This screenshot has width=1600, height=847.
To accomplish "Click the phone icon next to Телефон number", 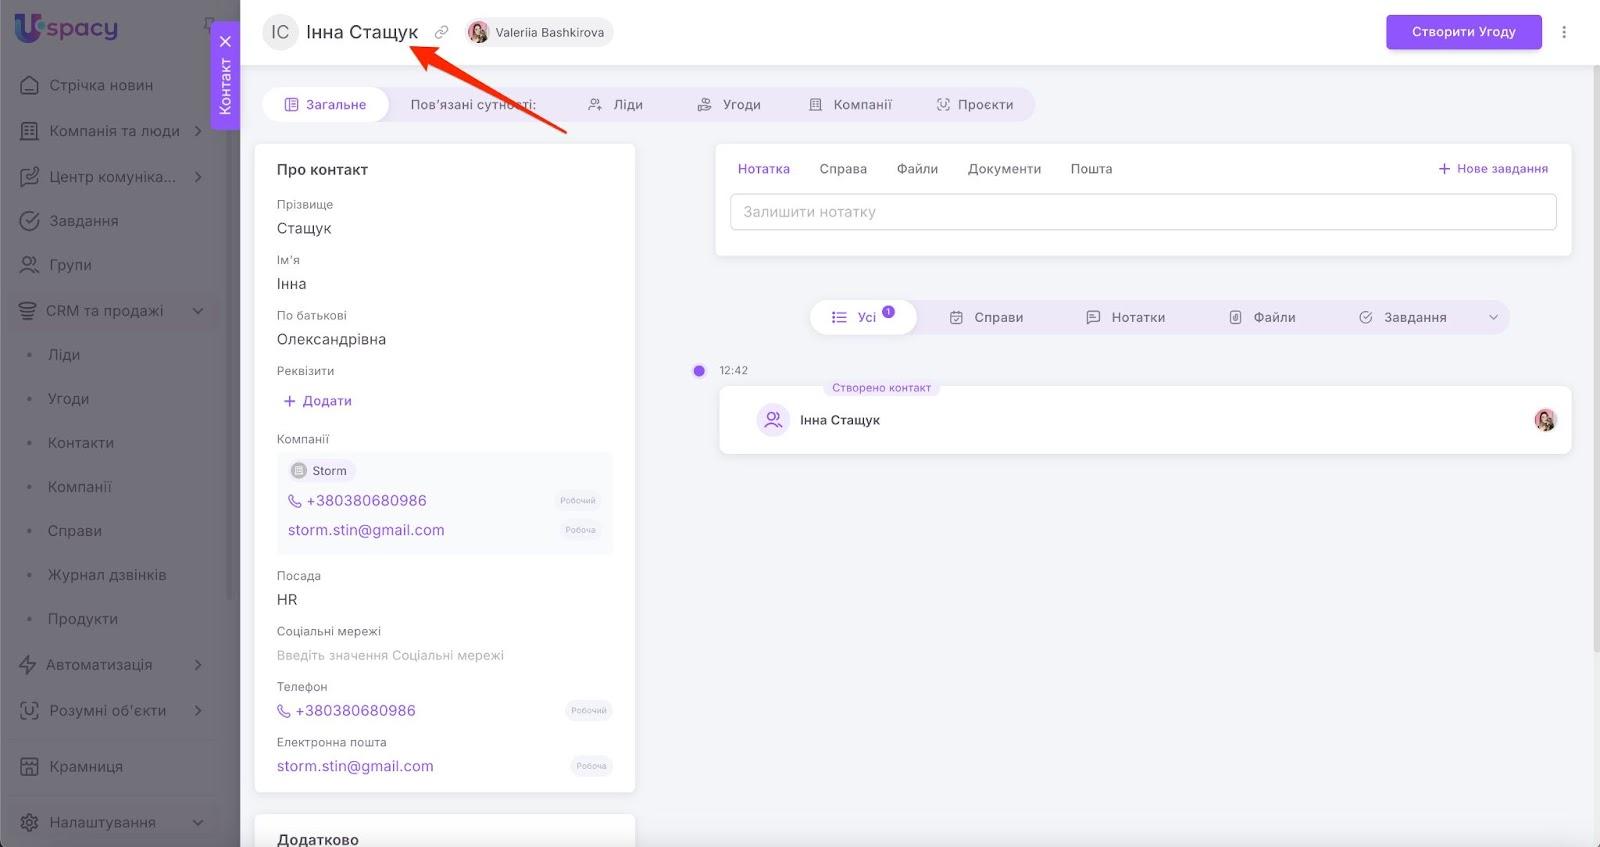I will pyautogui.click(x=284, y=711).
